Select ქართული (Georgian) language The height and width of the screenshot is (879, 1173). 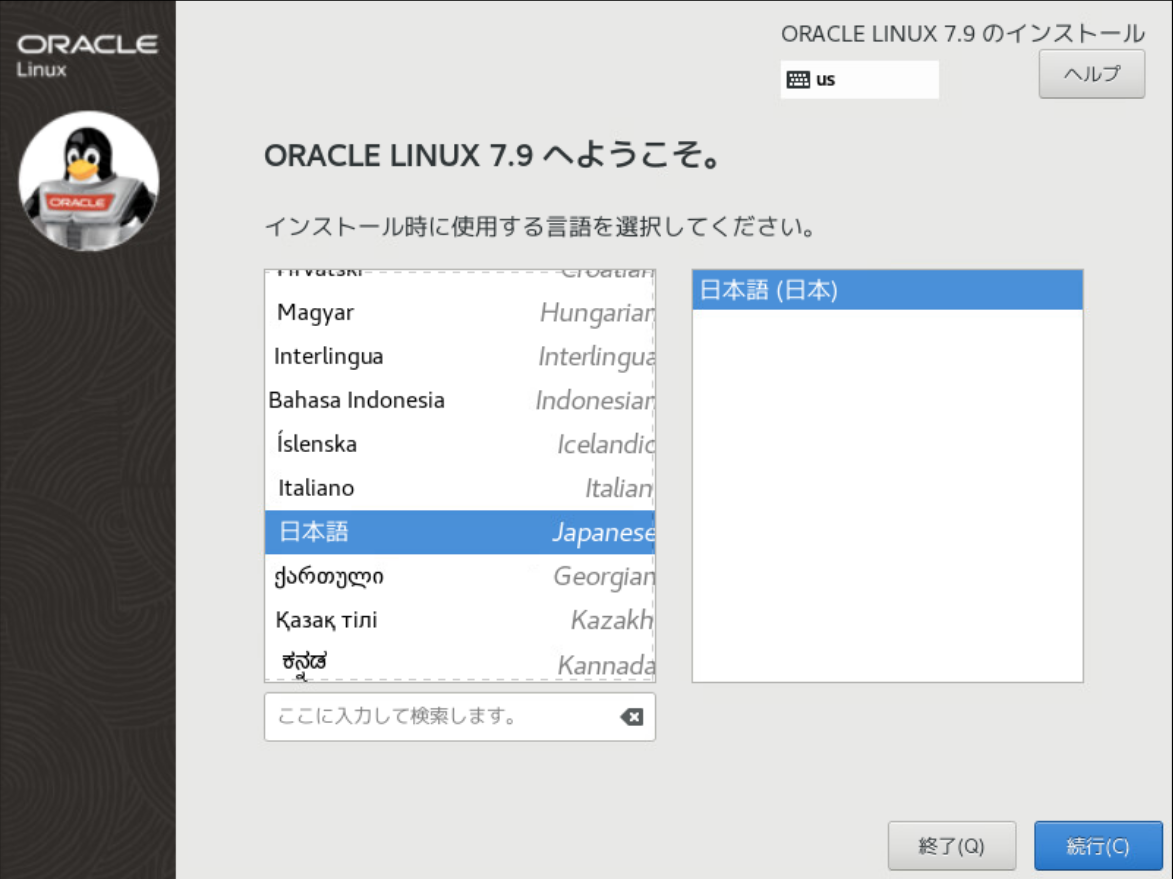(459, 577)
